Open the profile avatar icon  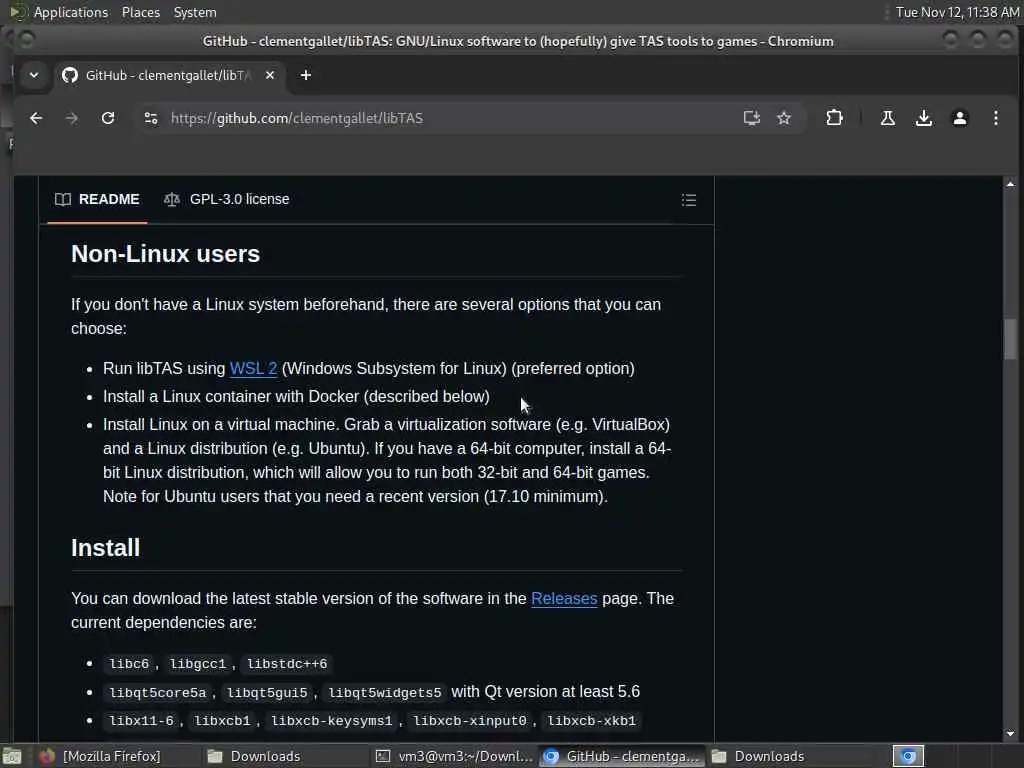[959, 118]
